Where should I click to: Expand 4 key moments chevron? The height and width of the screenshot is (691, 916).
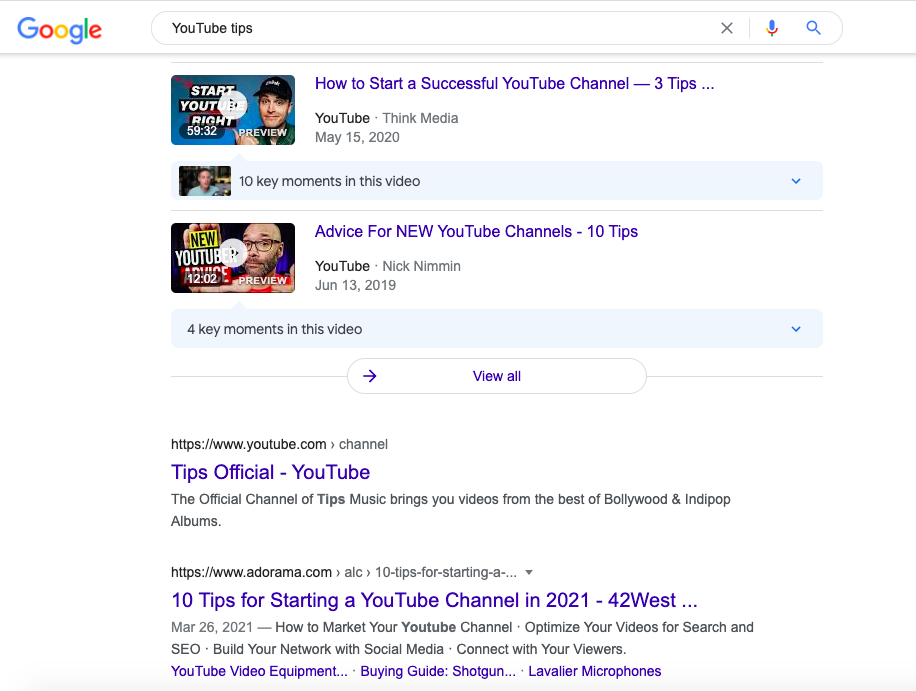click(796, 329)
